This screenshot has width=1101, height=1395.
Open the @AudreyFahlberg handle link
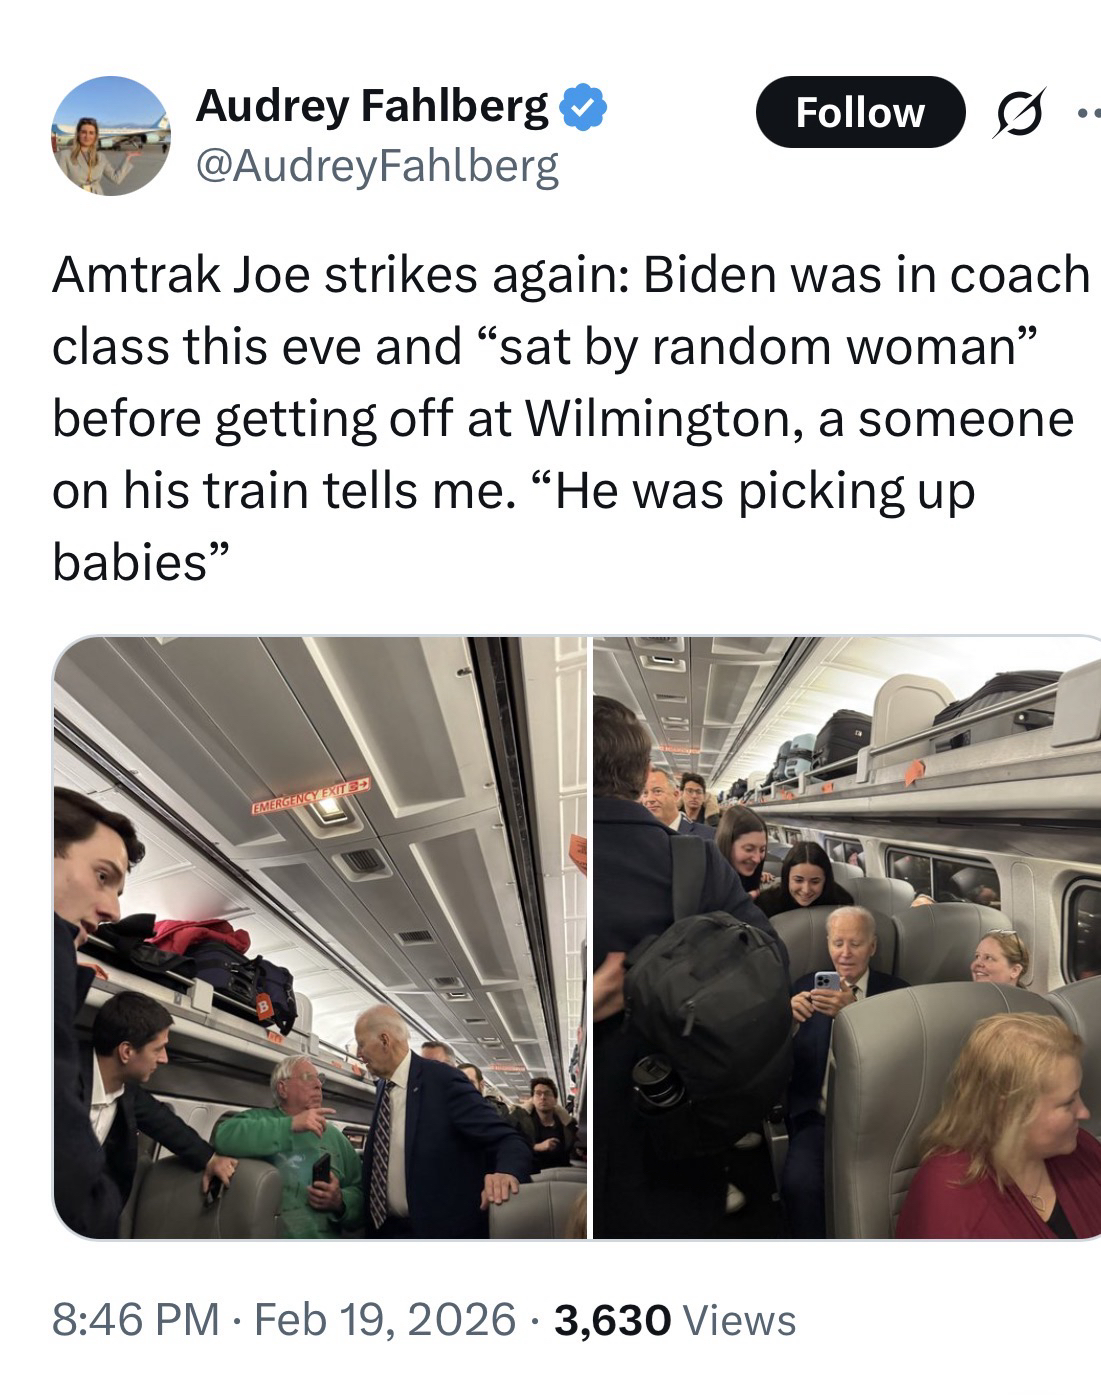pos(377,167)
